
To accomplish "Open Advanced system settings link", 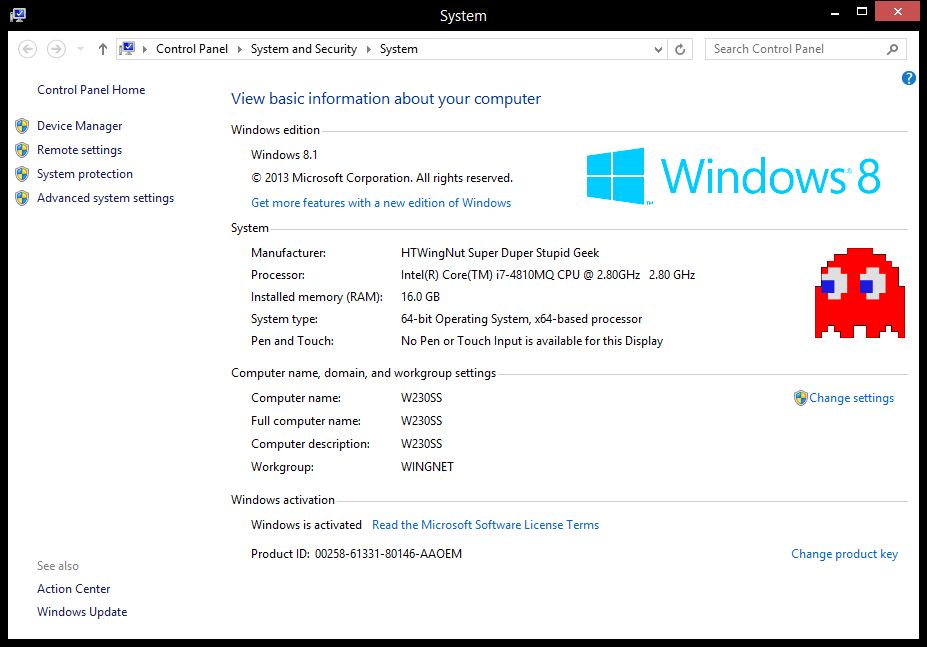I will coord(105,198).
